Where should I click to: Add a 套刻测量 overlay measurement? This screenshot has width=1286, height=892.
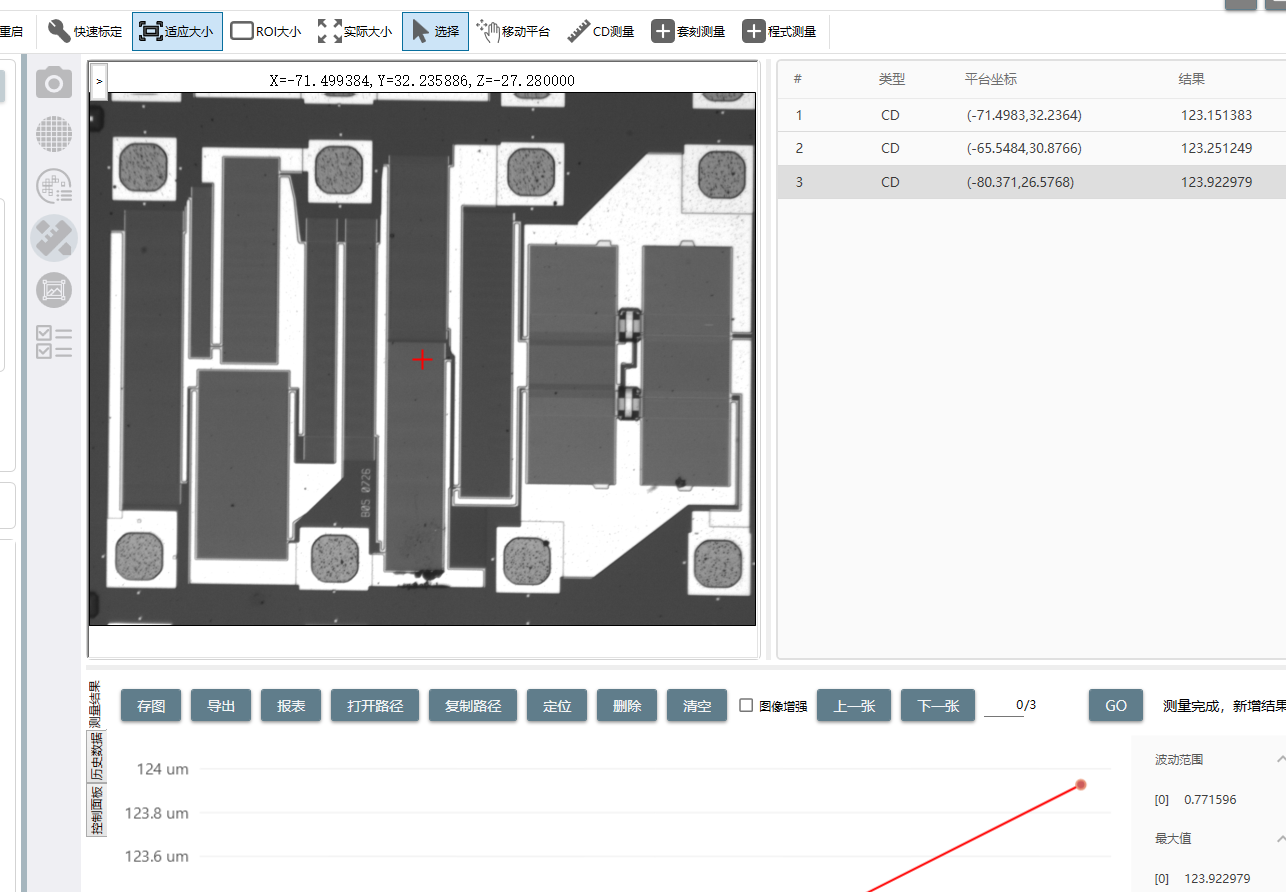pyautogui.click(x=688, y=31)
